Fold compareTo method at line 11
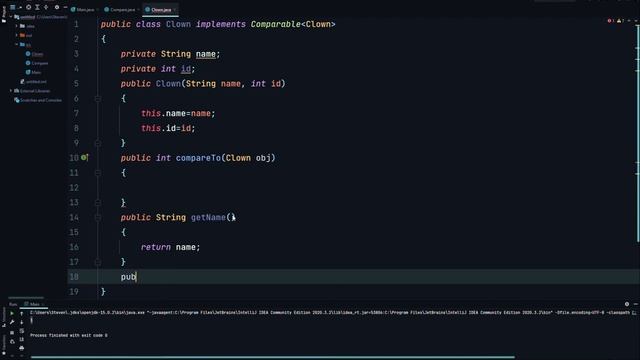This screenshot has width=640, height=360. [98, 173]
